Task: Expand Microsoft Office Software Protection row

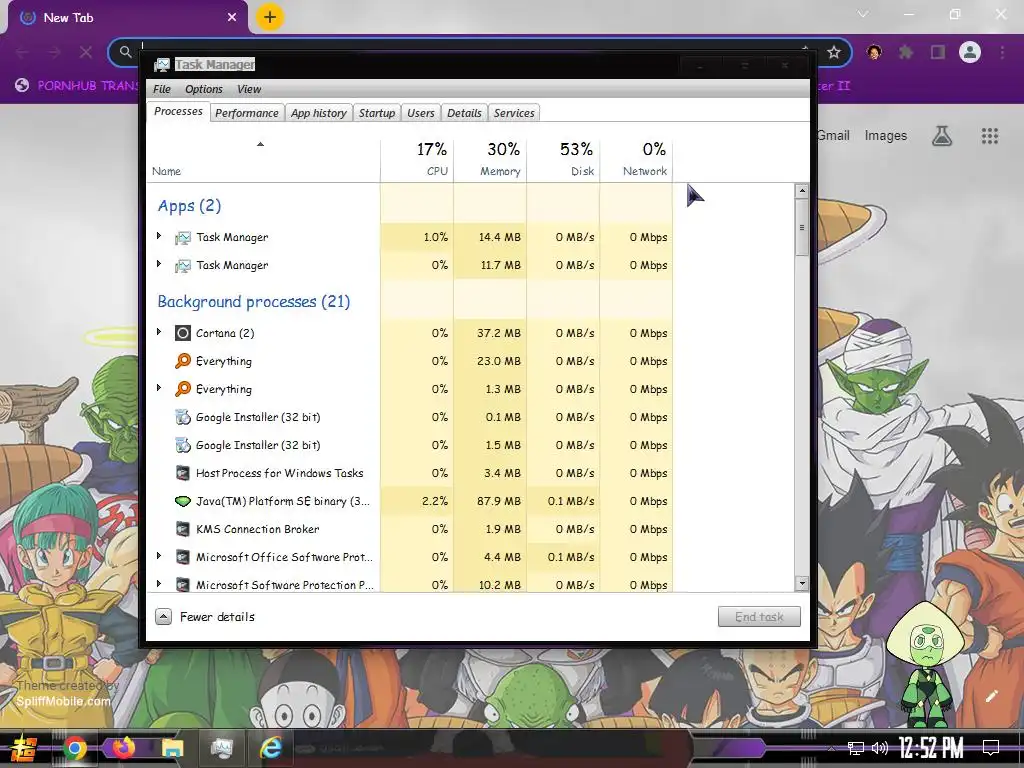Action: (159, 556)
